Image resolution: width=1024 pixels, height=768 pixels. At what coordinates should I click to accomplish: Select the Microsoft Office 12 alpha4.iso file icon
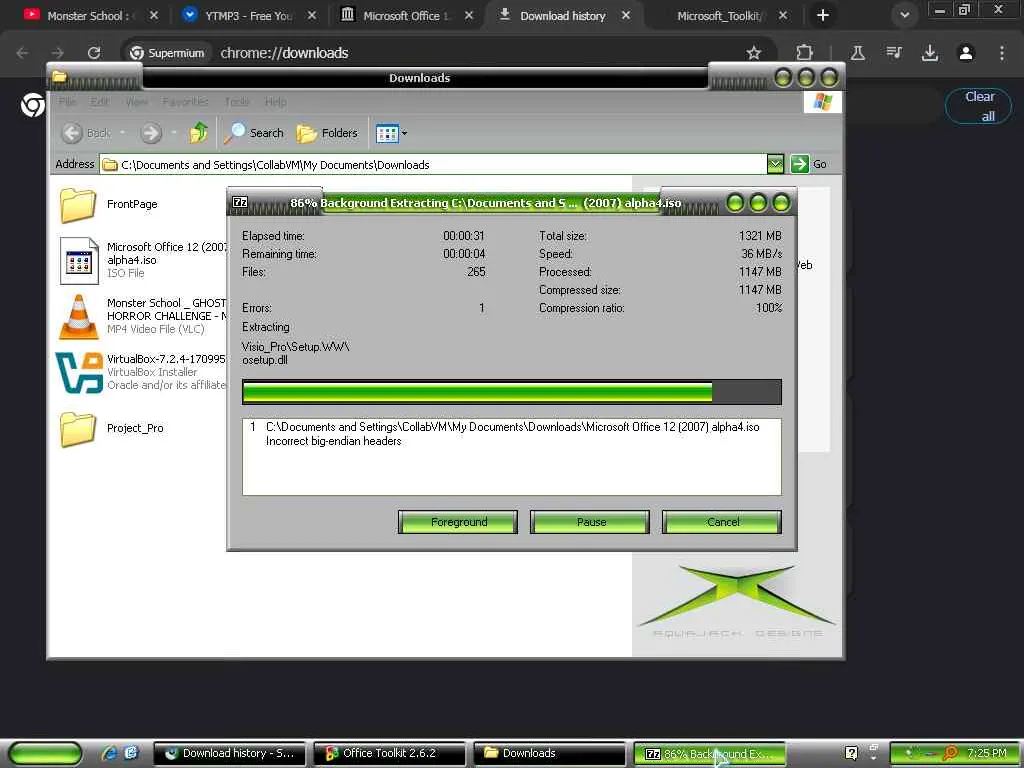click(x=79, y=261)
